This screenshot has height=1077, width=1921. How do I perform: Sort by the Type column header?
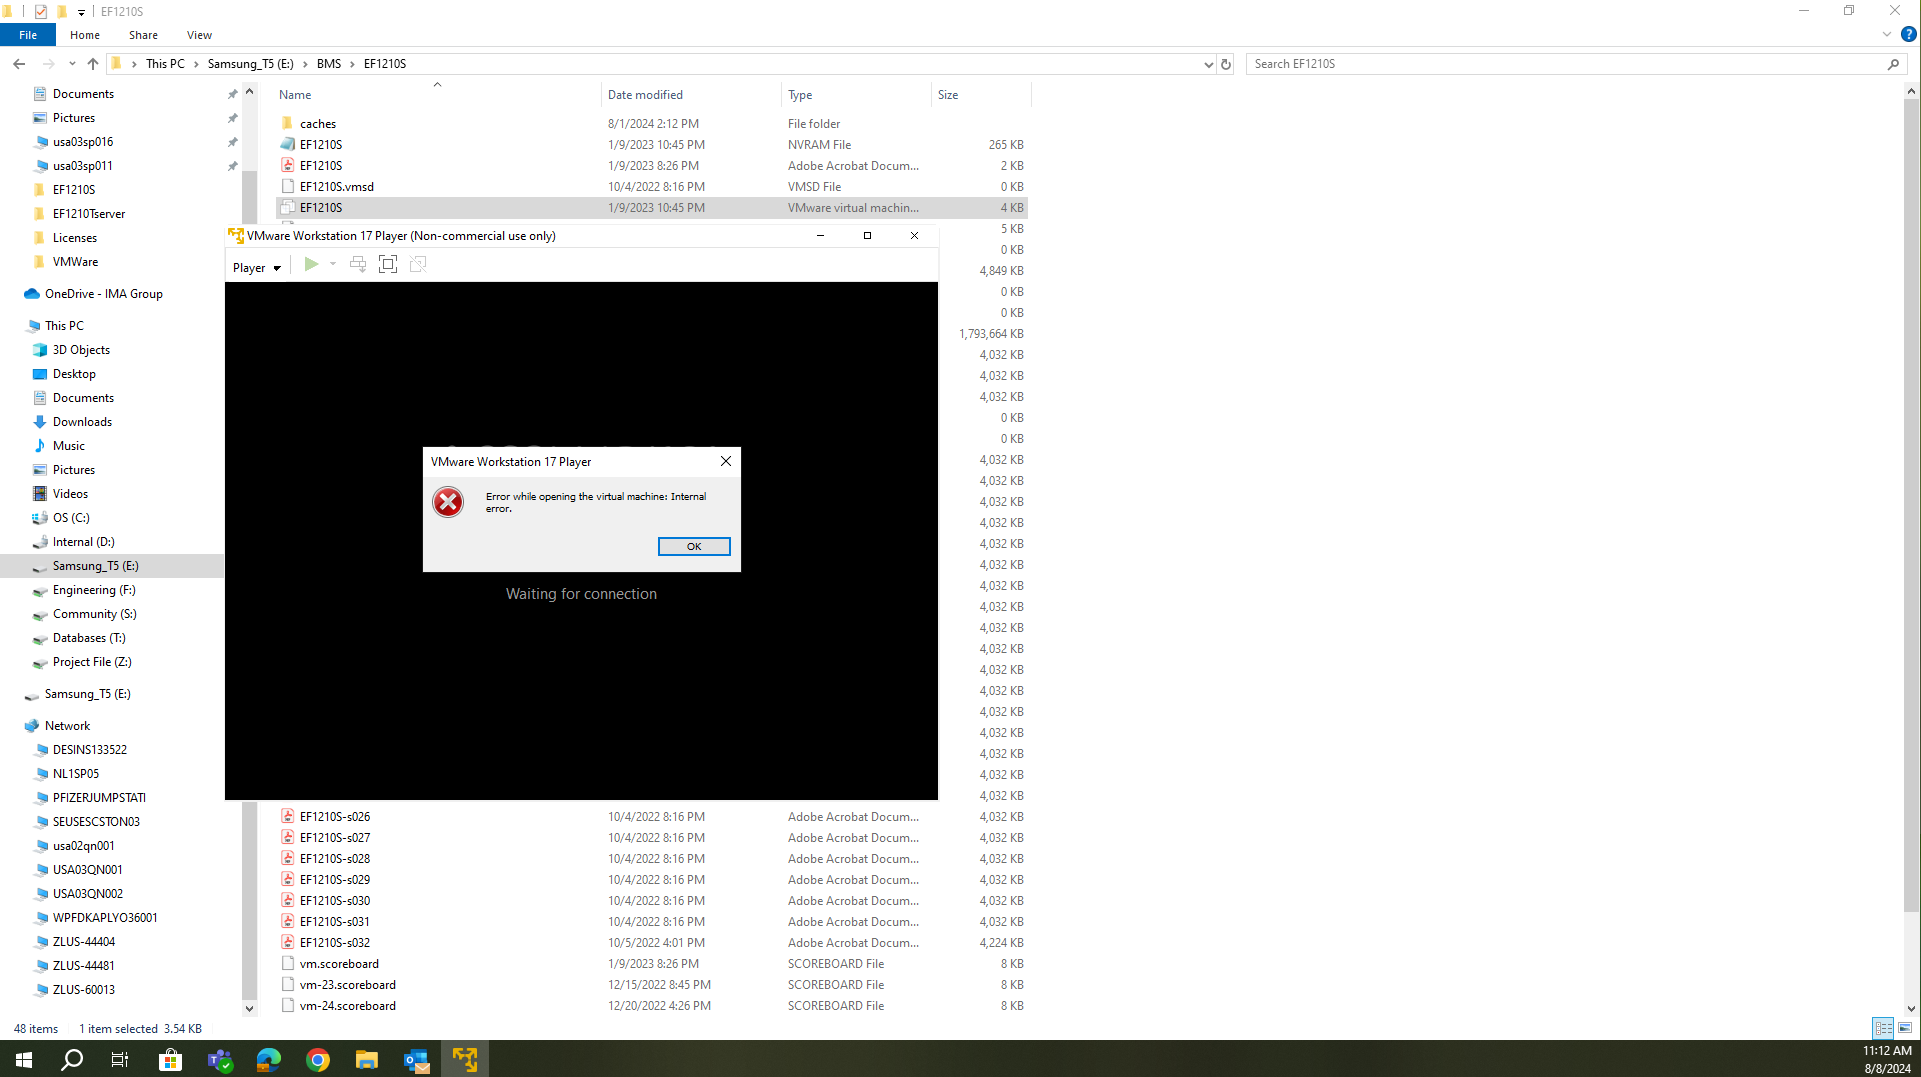(x=856, y=95)
